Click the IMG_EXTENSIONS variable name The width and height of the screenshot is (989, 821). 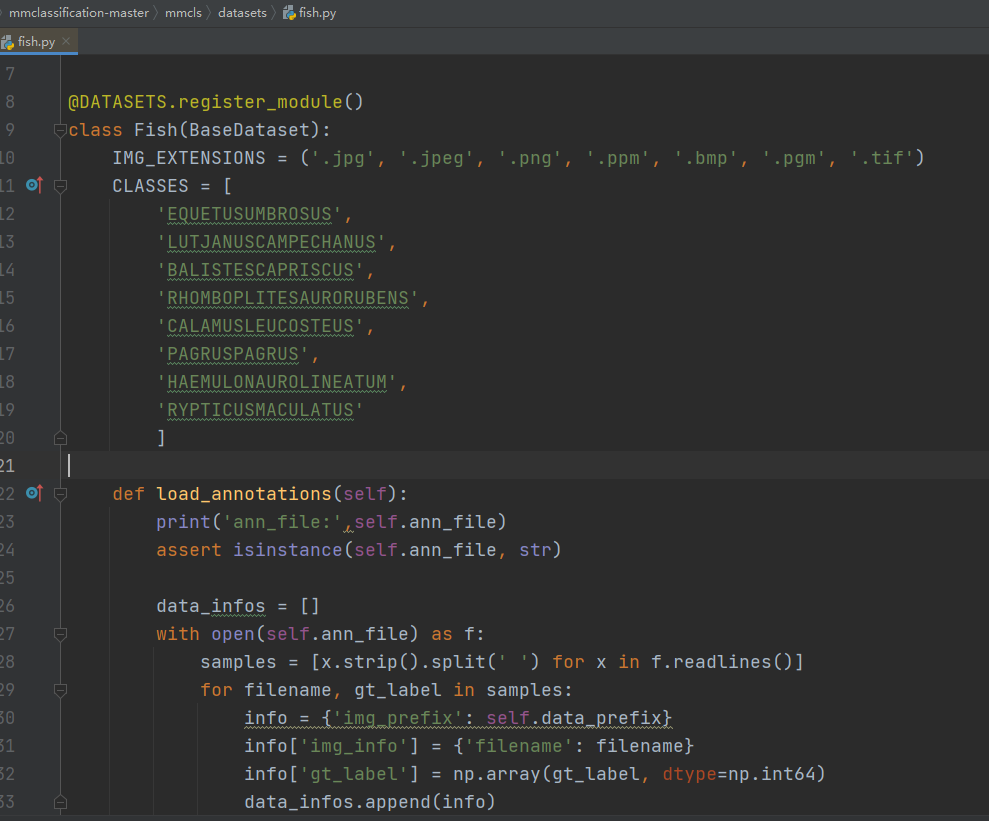click(x=189, y=158)
